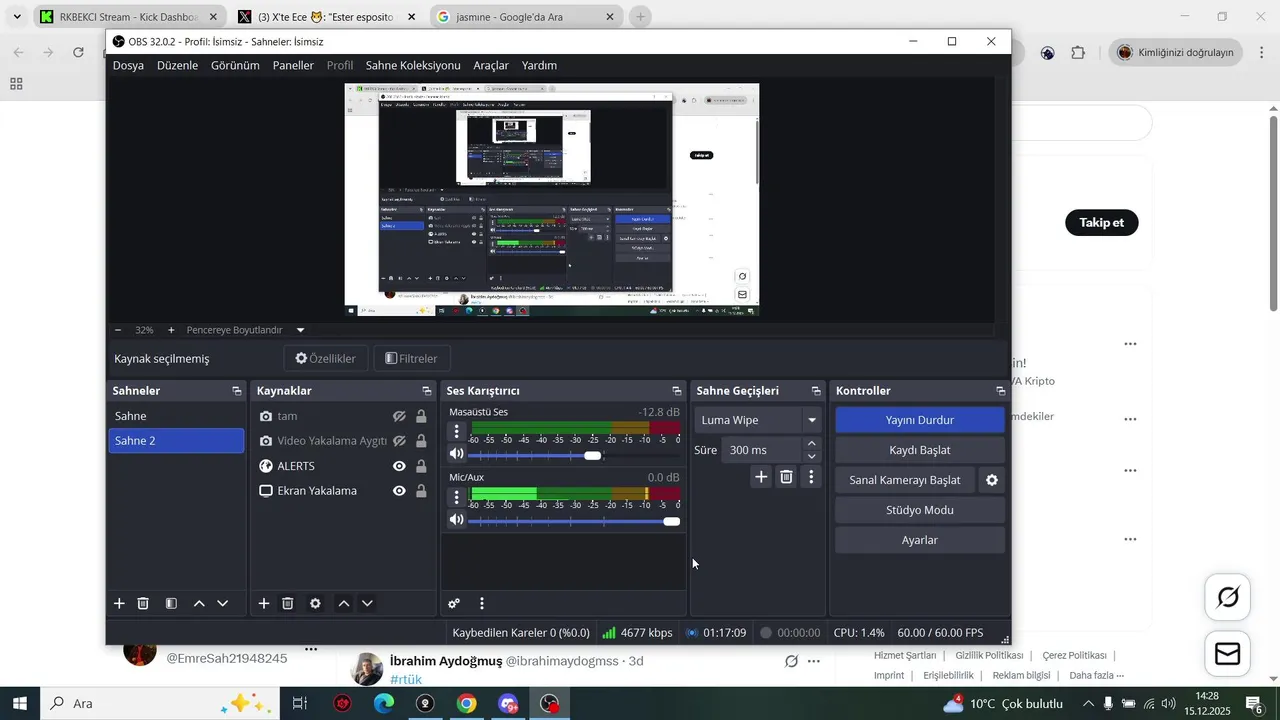Click Yayını Durdur button

point(920,420)
